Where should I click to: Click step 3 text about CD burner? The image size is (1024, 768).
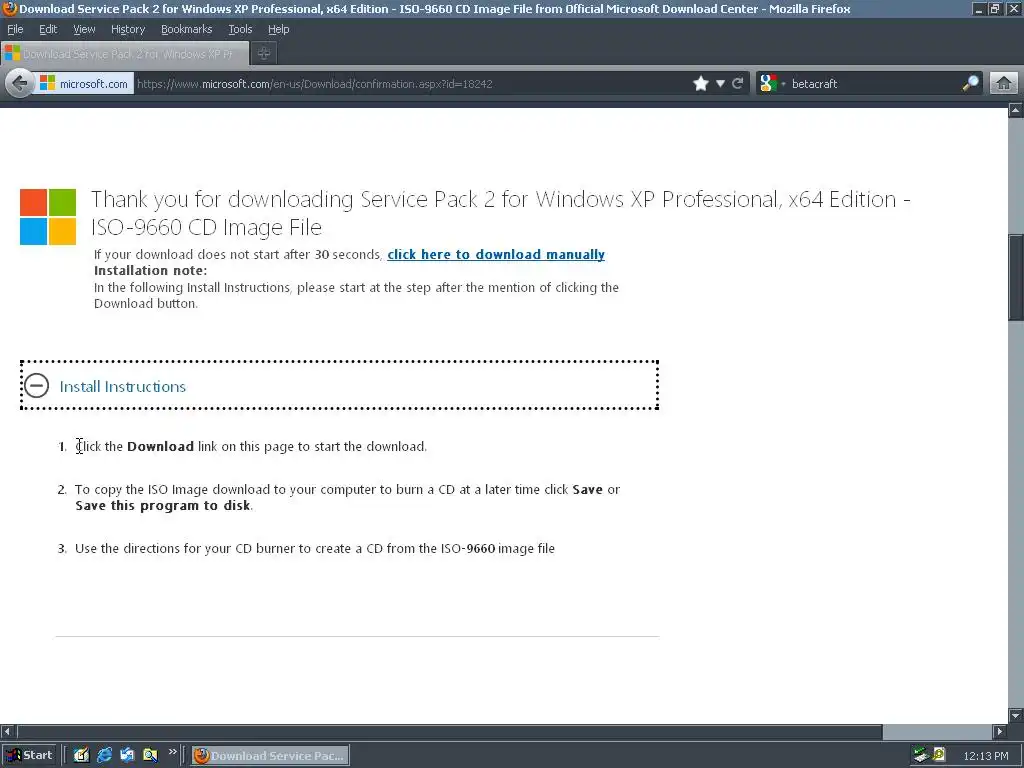click(315, 549)
